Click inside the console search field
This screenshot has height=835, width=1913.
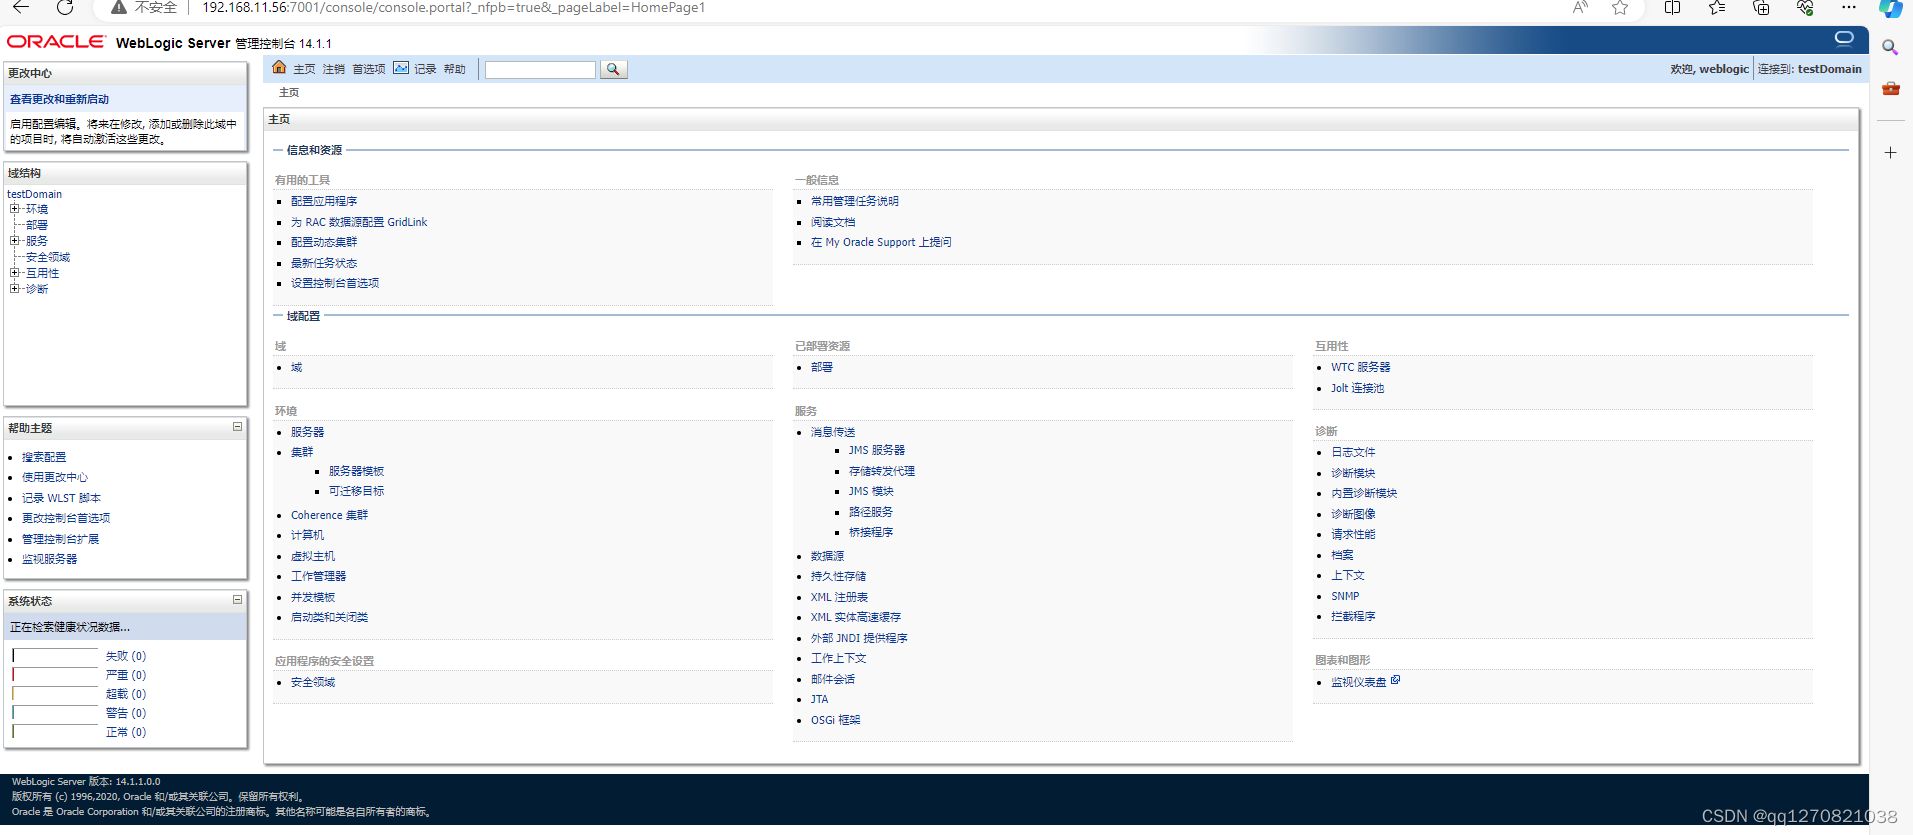[x=540, y=69]
